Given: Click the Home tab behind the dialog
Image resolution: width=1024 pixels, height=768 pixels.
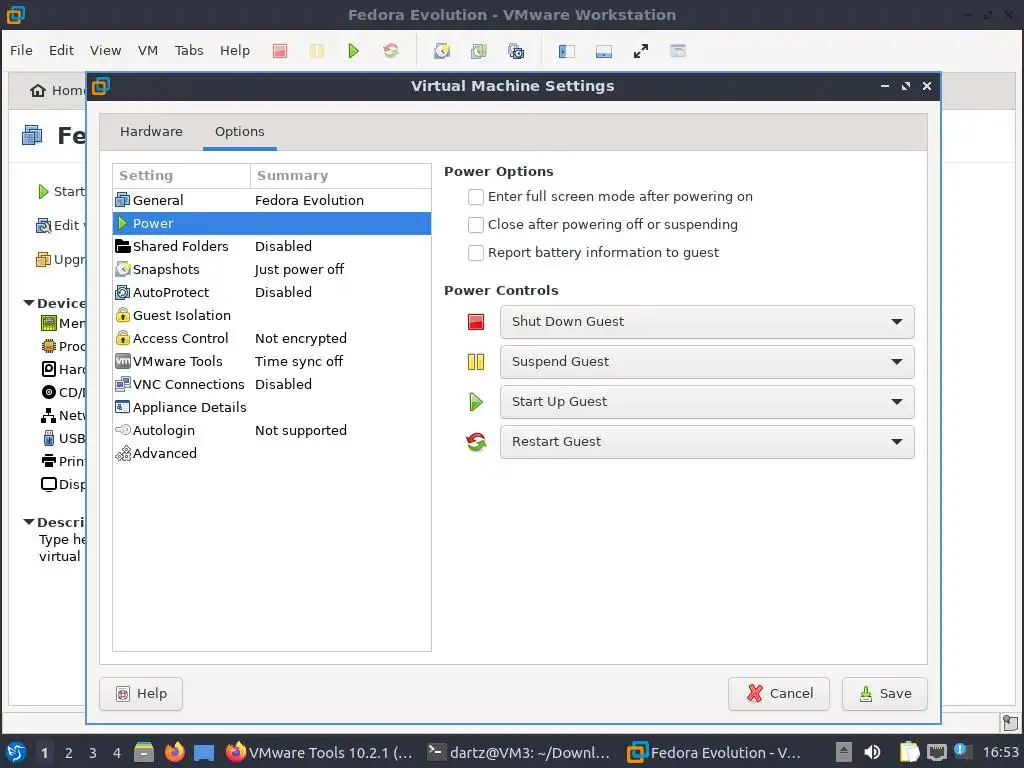Looking at the screenshot, I should 56,91.
